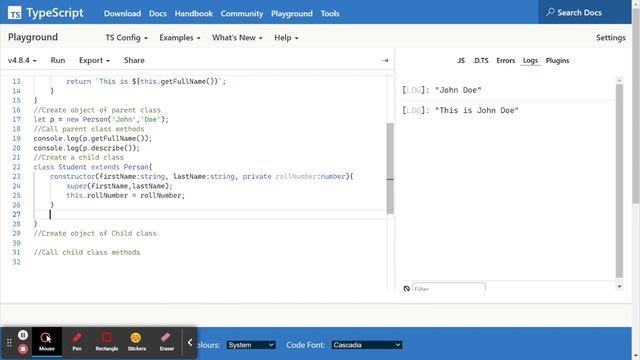
Task: Collapse the annotation toolbar chevron
Action: pos(190,342)
